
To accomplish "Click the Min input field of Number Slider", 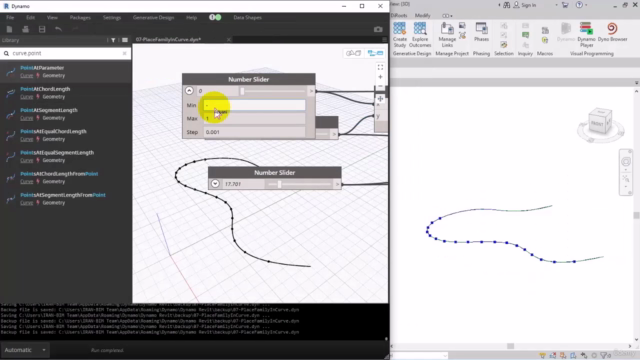I will (254, 105).
